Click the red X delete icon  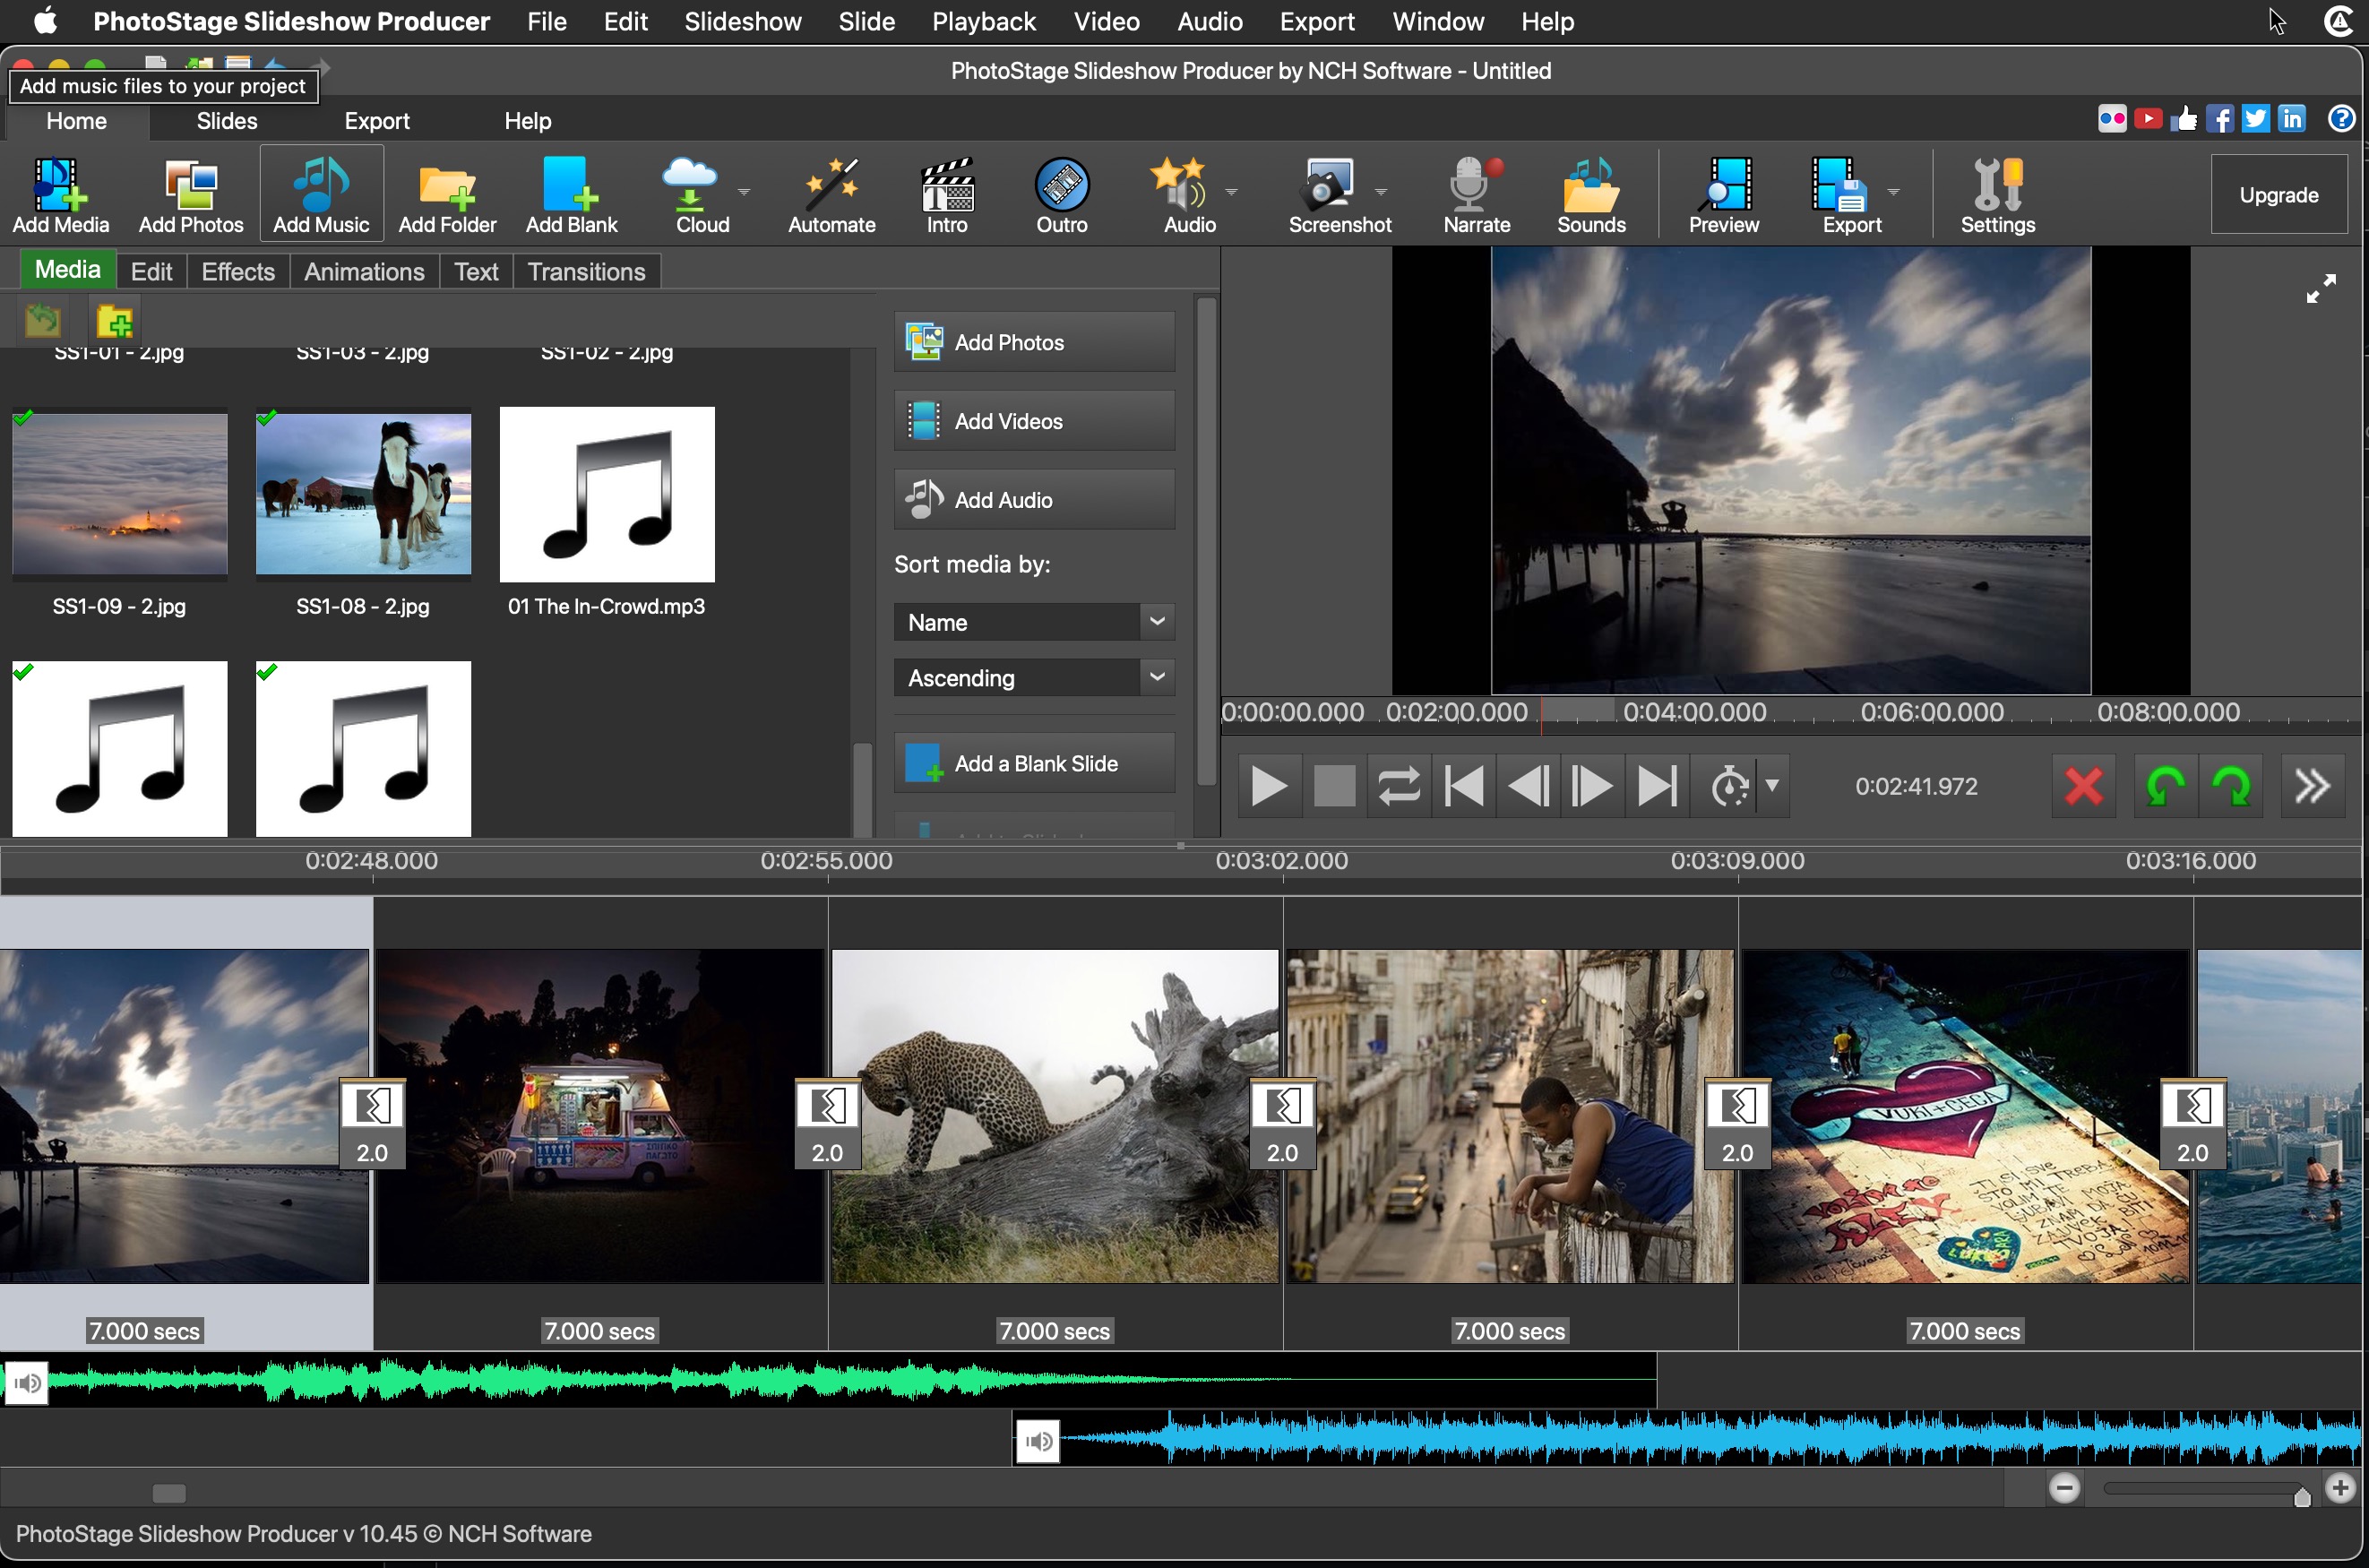[x=2083, y=786]
